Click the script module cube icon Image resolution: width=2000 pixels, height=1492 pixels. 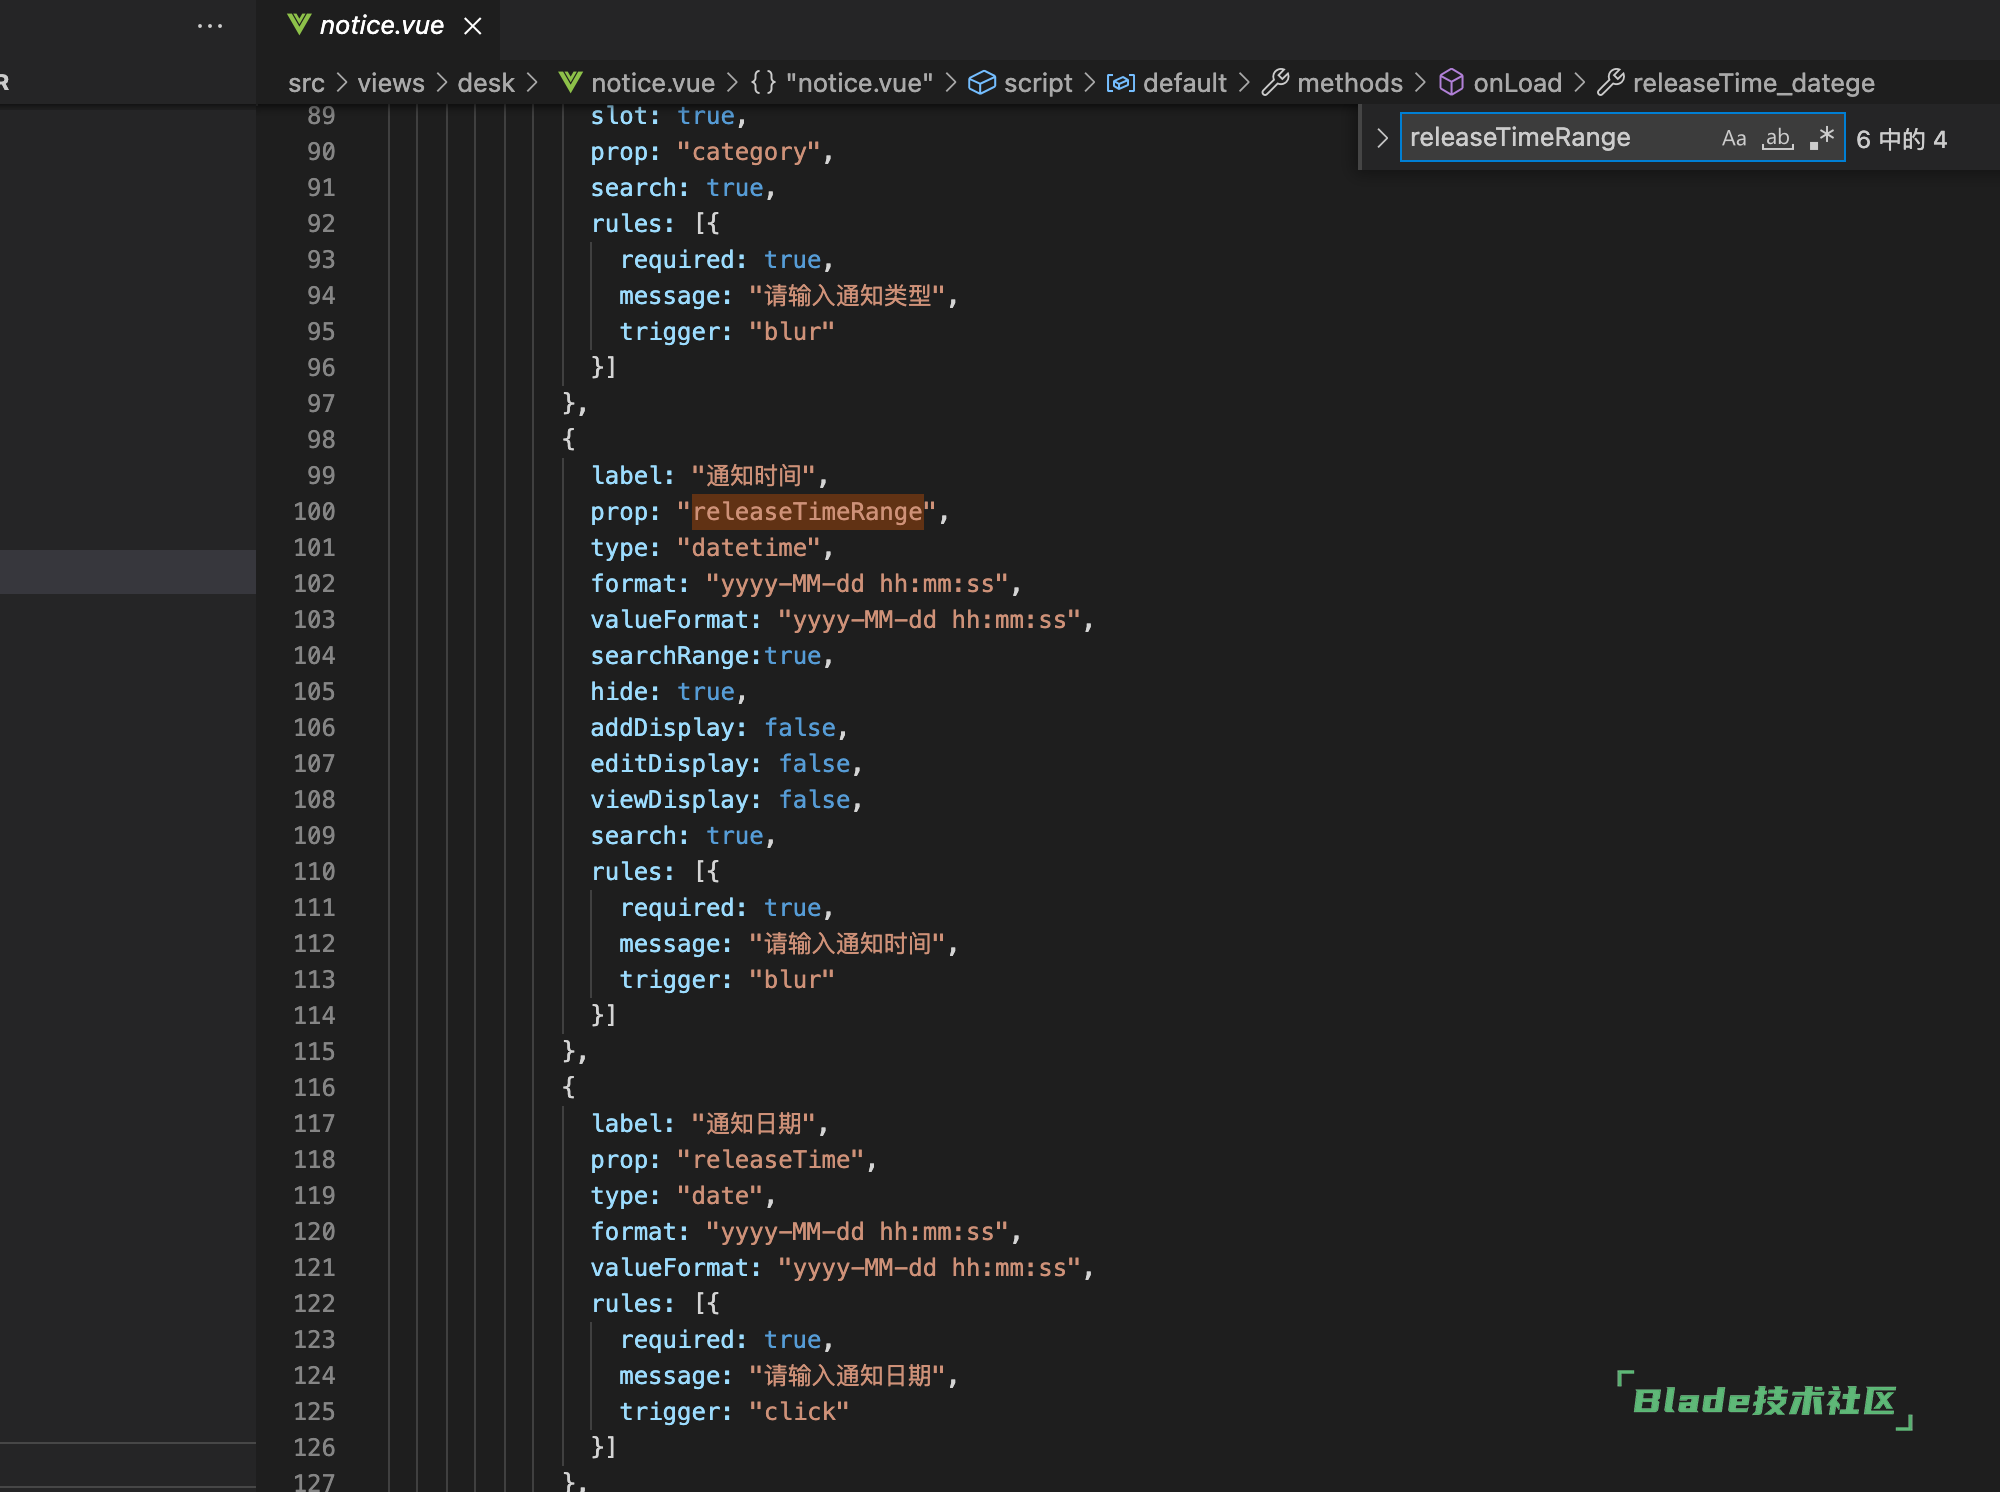coord(982,82)
